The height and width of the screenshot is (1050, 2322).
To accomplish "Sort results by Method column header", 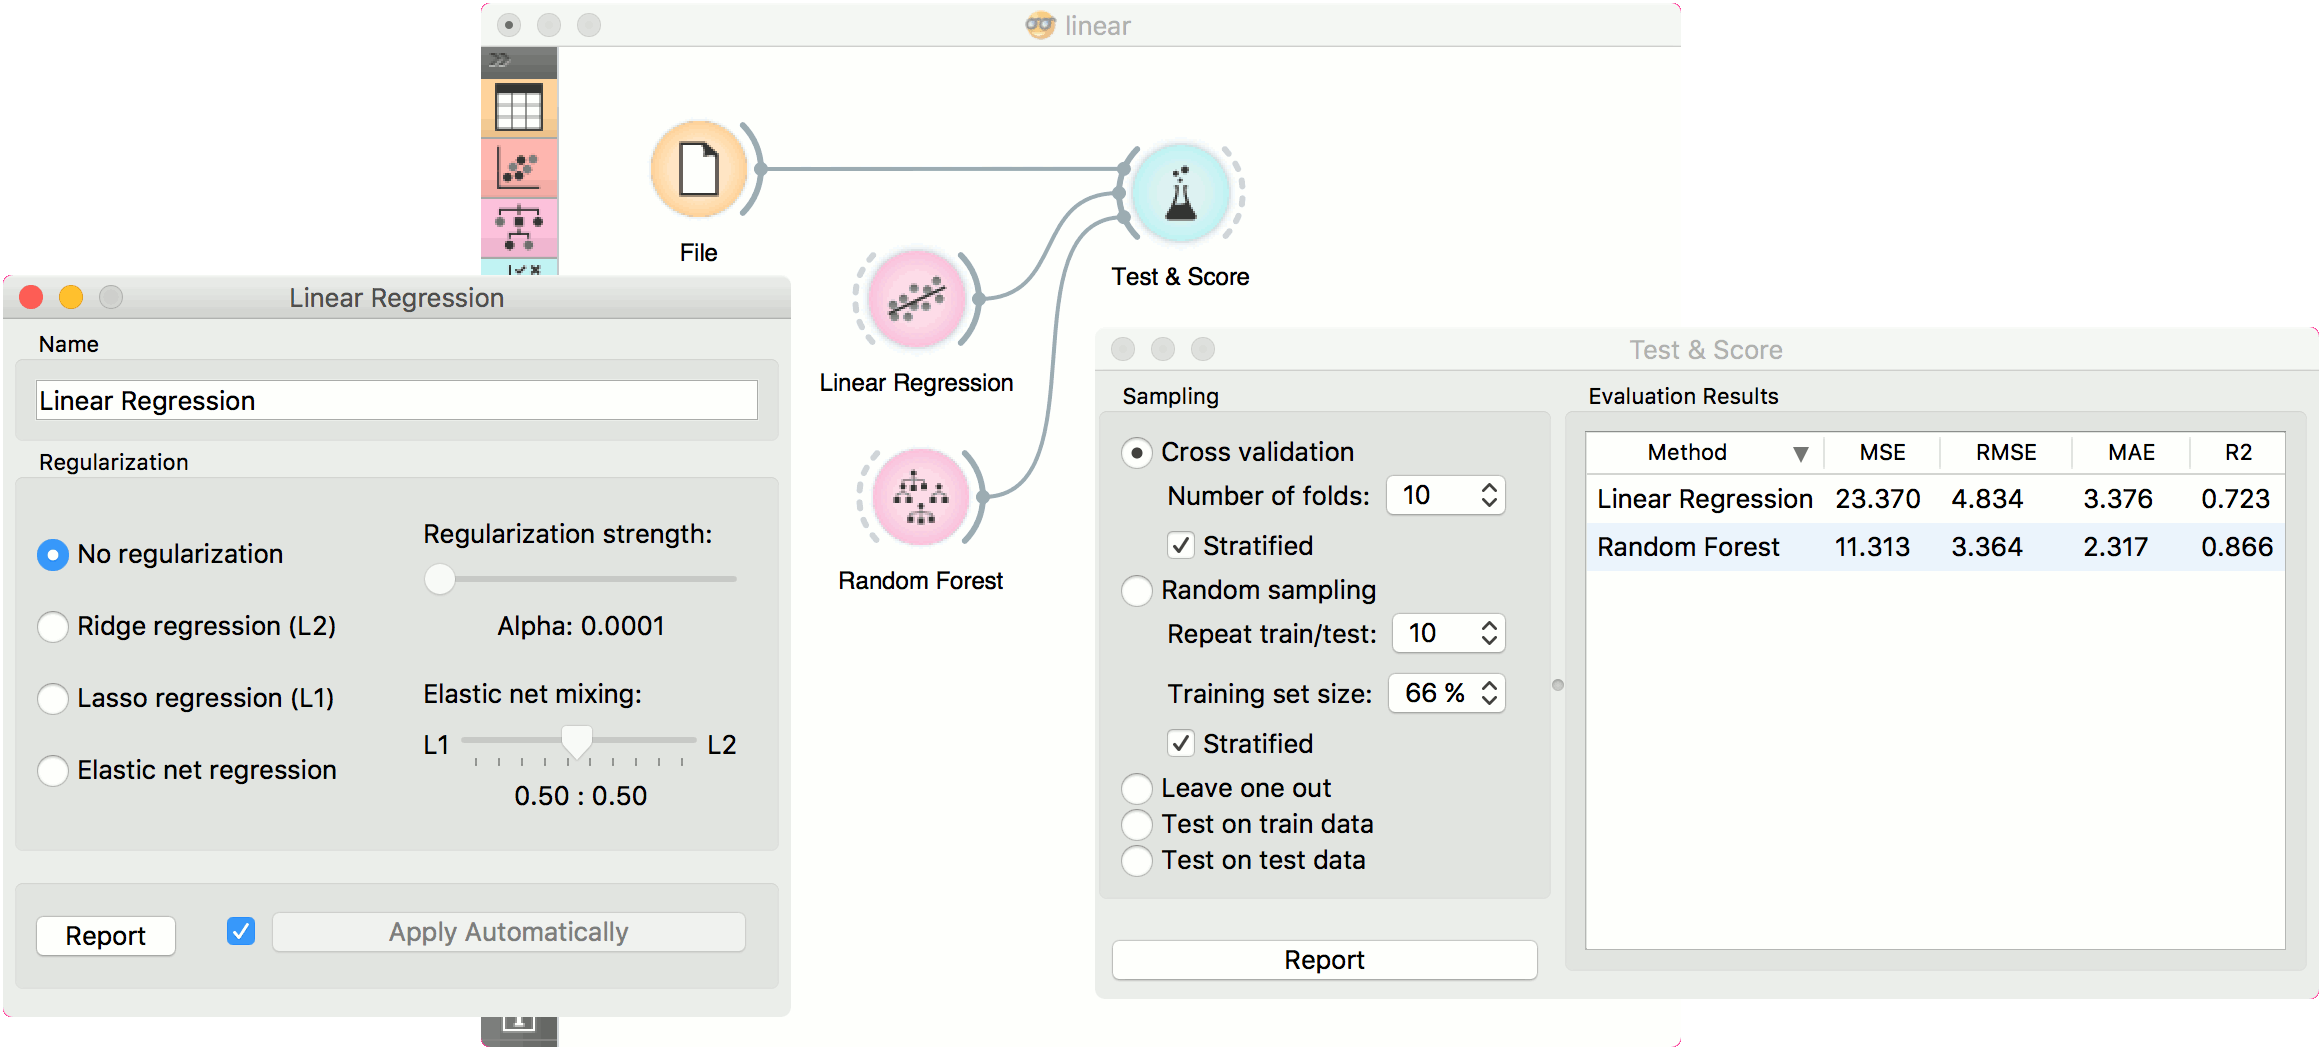I will click(x=1687, y=453).
